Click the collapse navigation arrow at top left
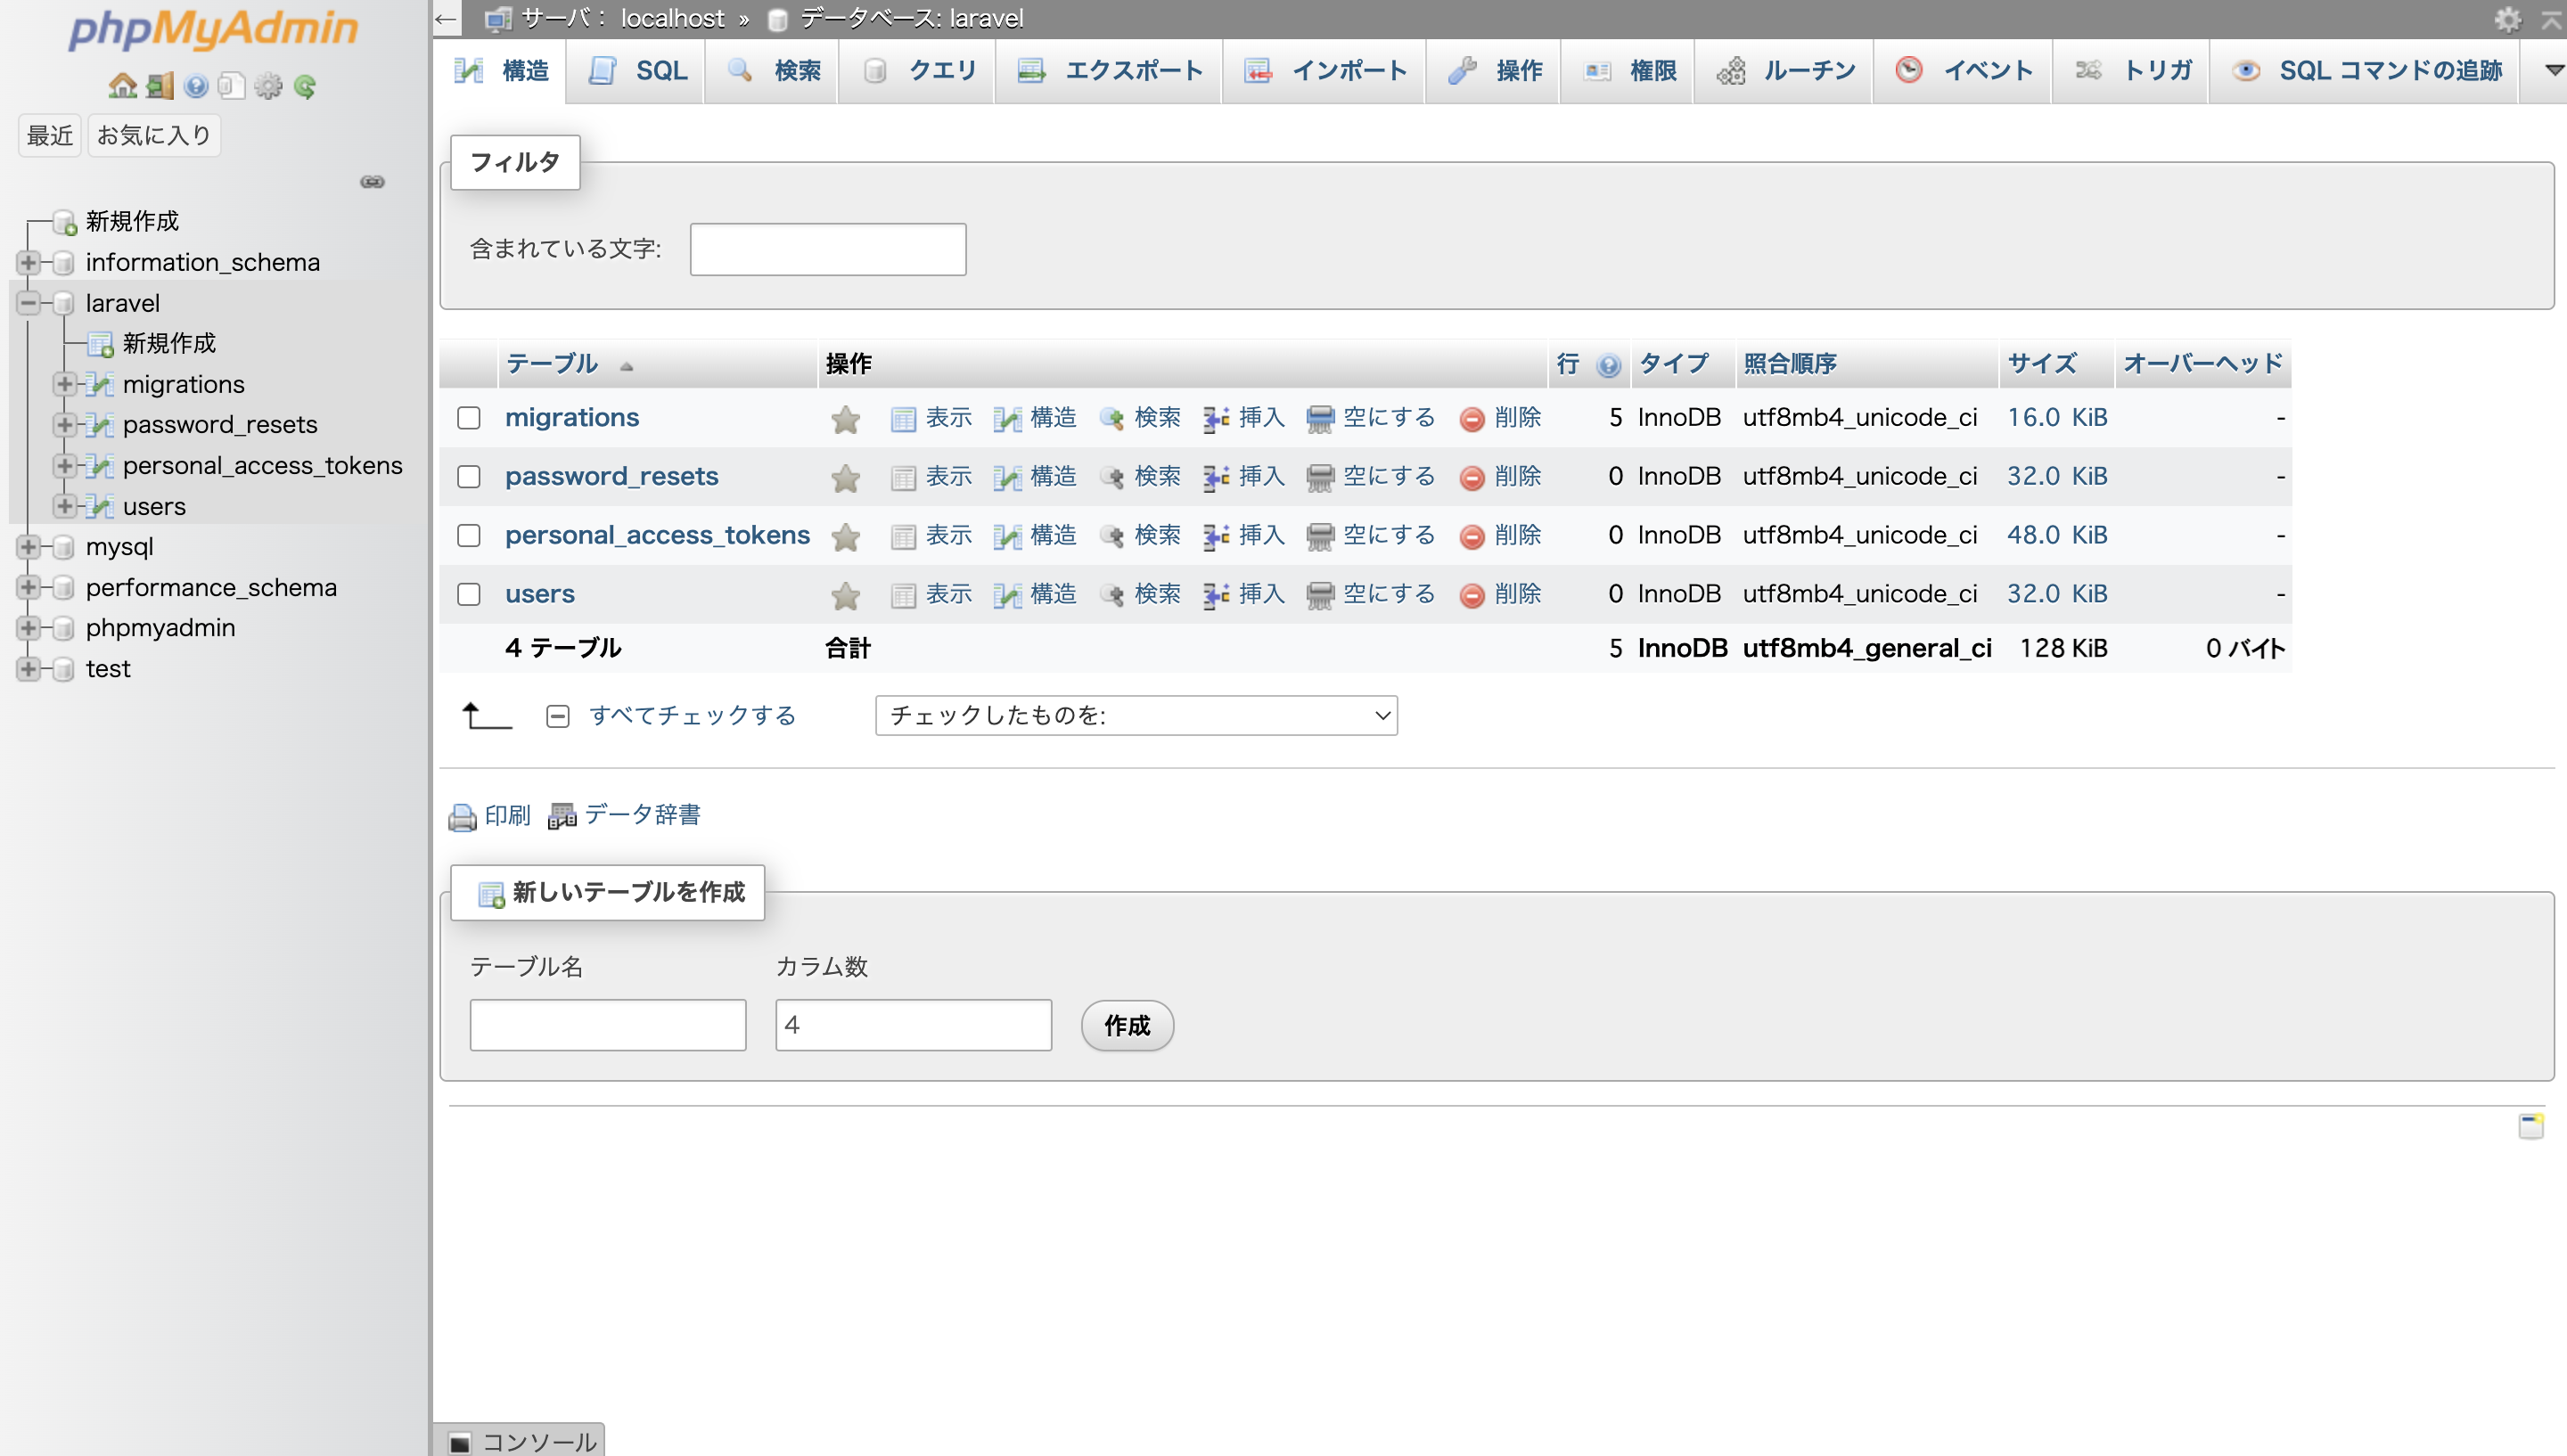 [446, 18]
